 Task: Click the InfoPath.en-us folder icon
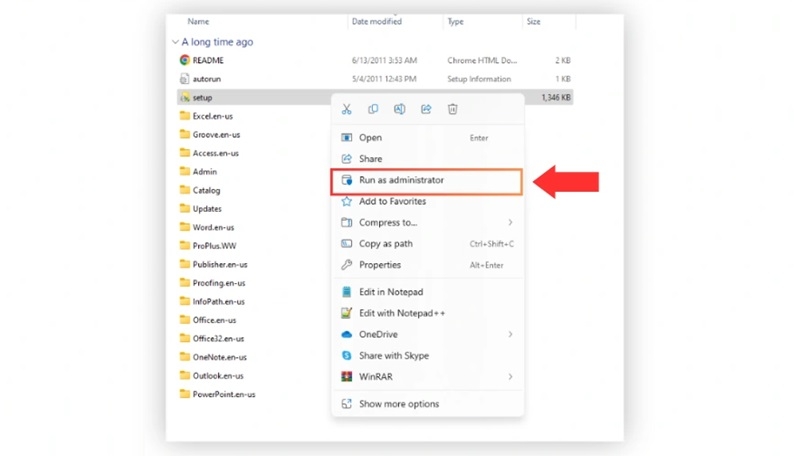pos(185,301)
